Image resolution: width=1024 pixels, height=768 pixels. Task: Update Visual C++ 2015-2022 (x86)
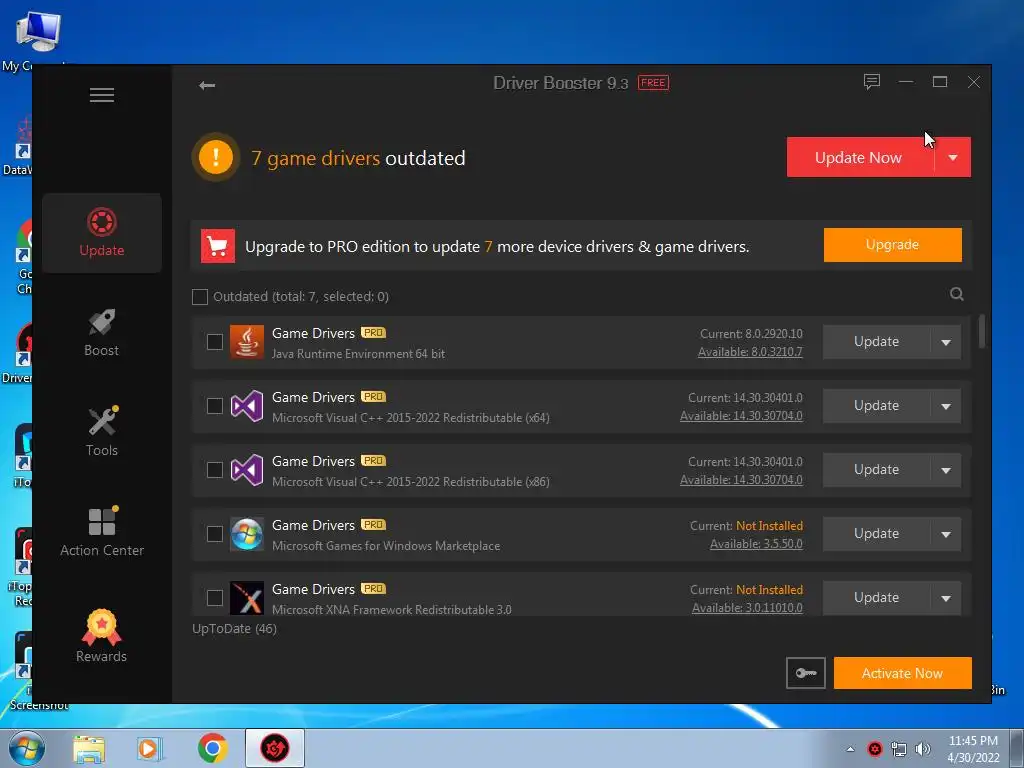(876, 470)
